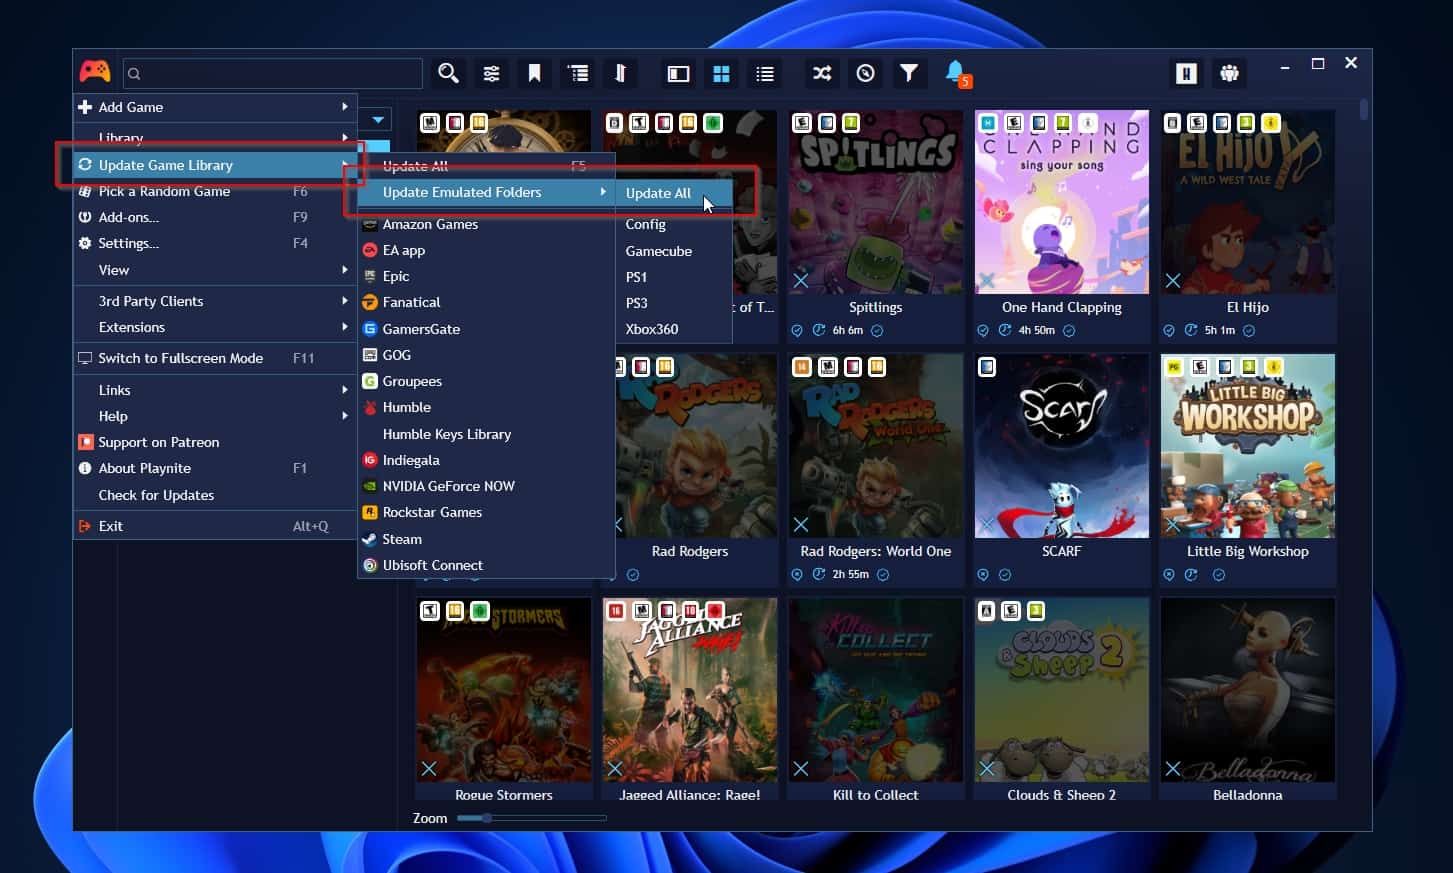
Task: Update the Config emulated folder
Action: 674,224
